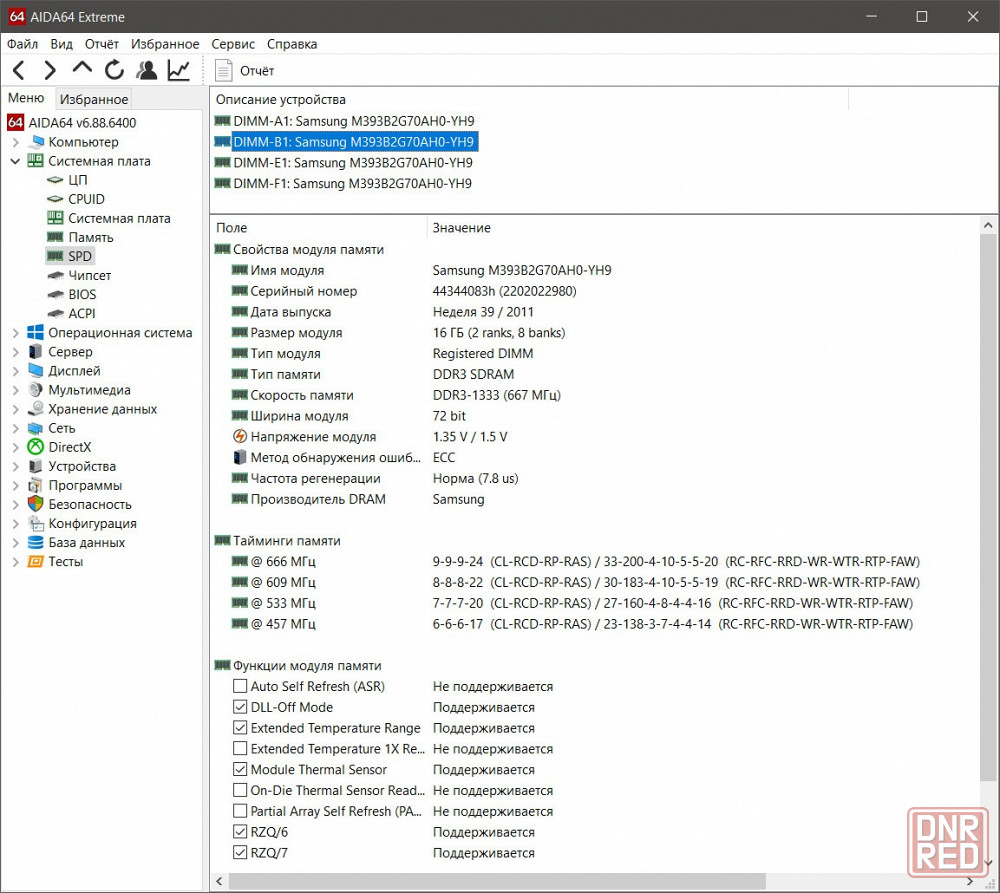
Task: Open the ACPI tree item
Action: 82,314
